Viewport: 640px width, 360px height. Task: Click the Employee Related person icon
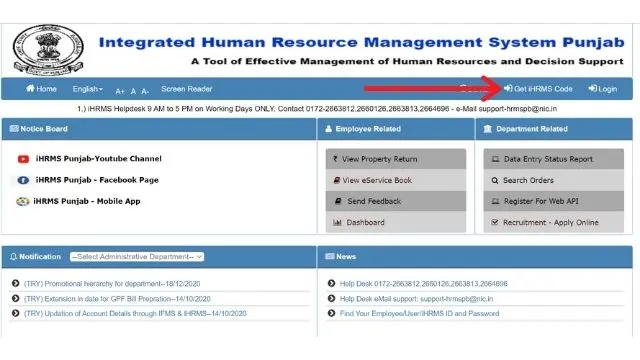coord(328,129)
